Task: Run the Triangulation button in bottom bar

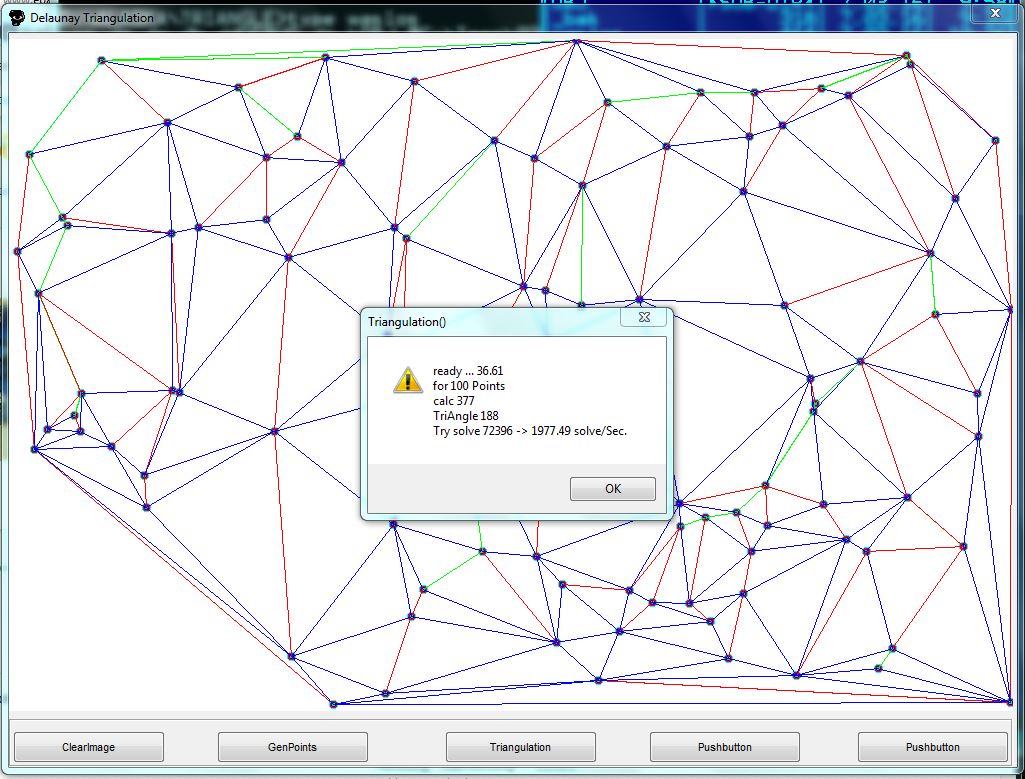Action: point(520,747)
